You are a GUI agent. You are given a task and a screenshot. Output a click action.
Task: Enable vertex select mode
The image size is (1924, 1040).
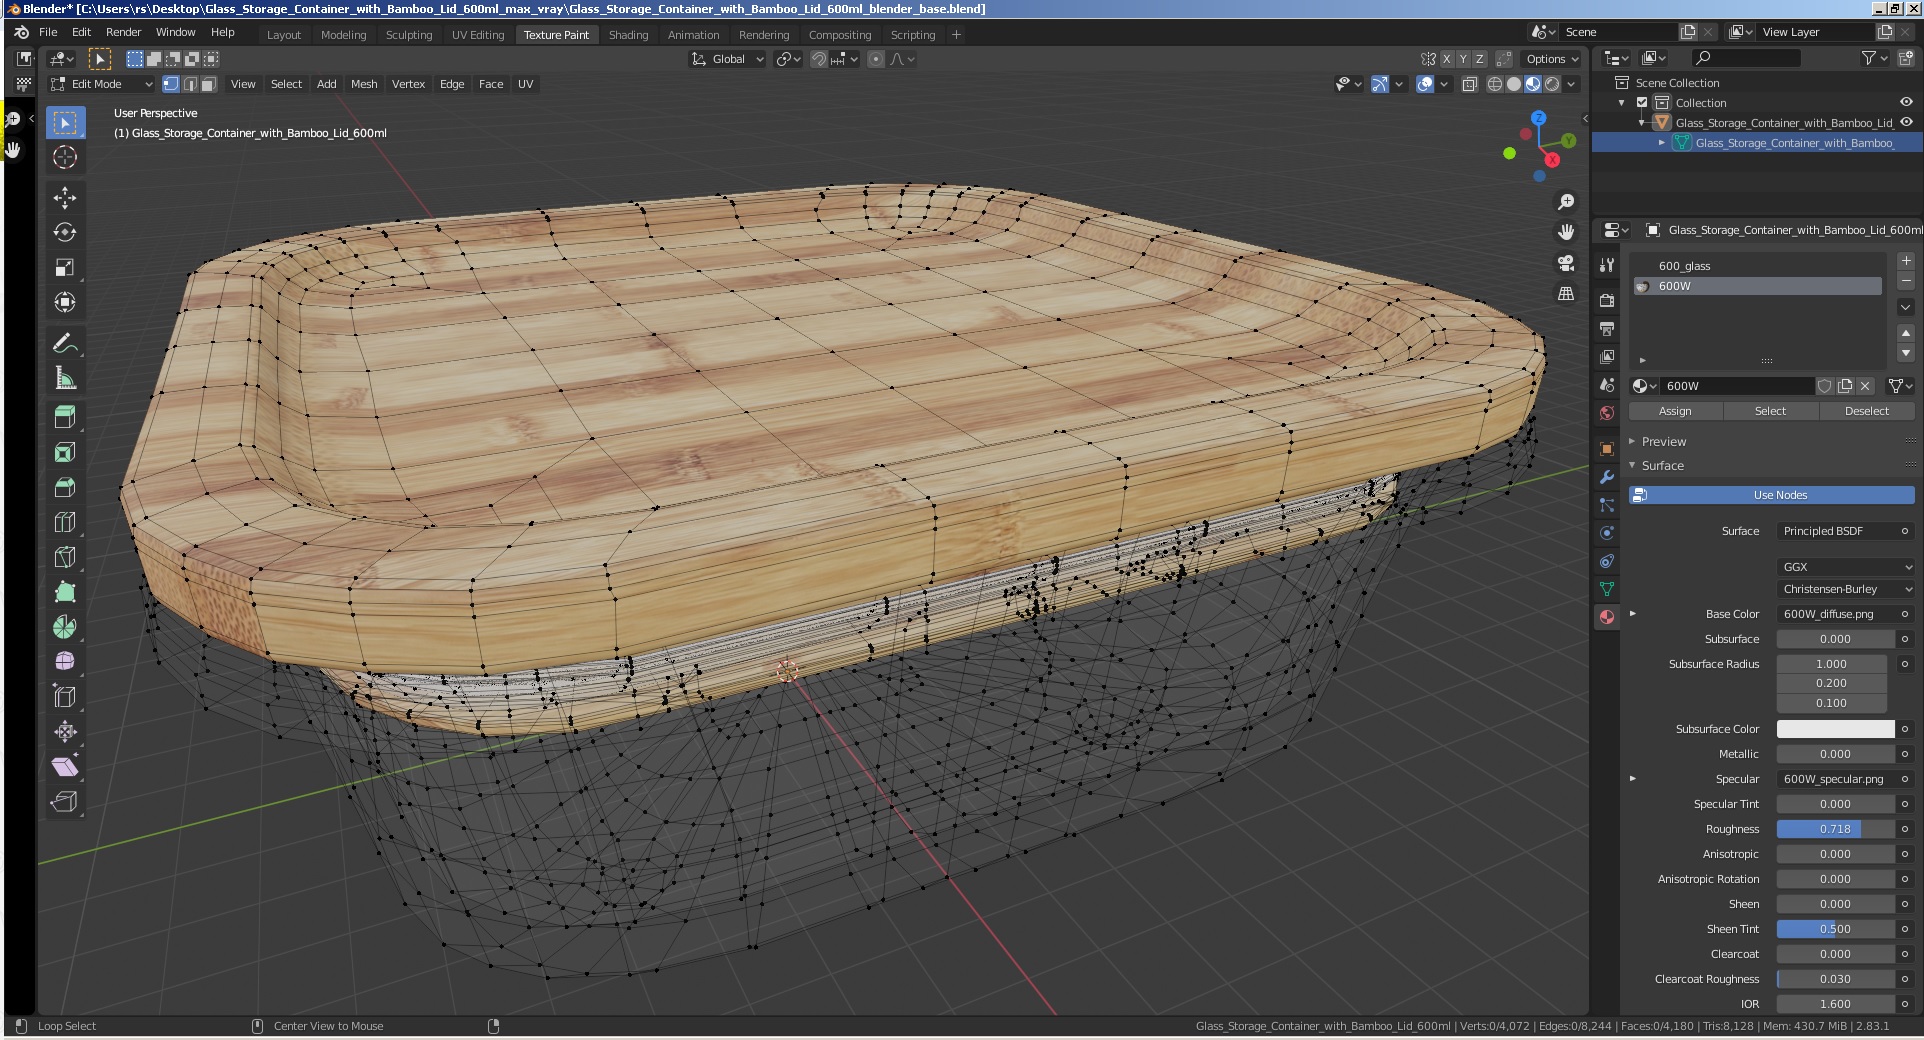(171, 84)
